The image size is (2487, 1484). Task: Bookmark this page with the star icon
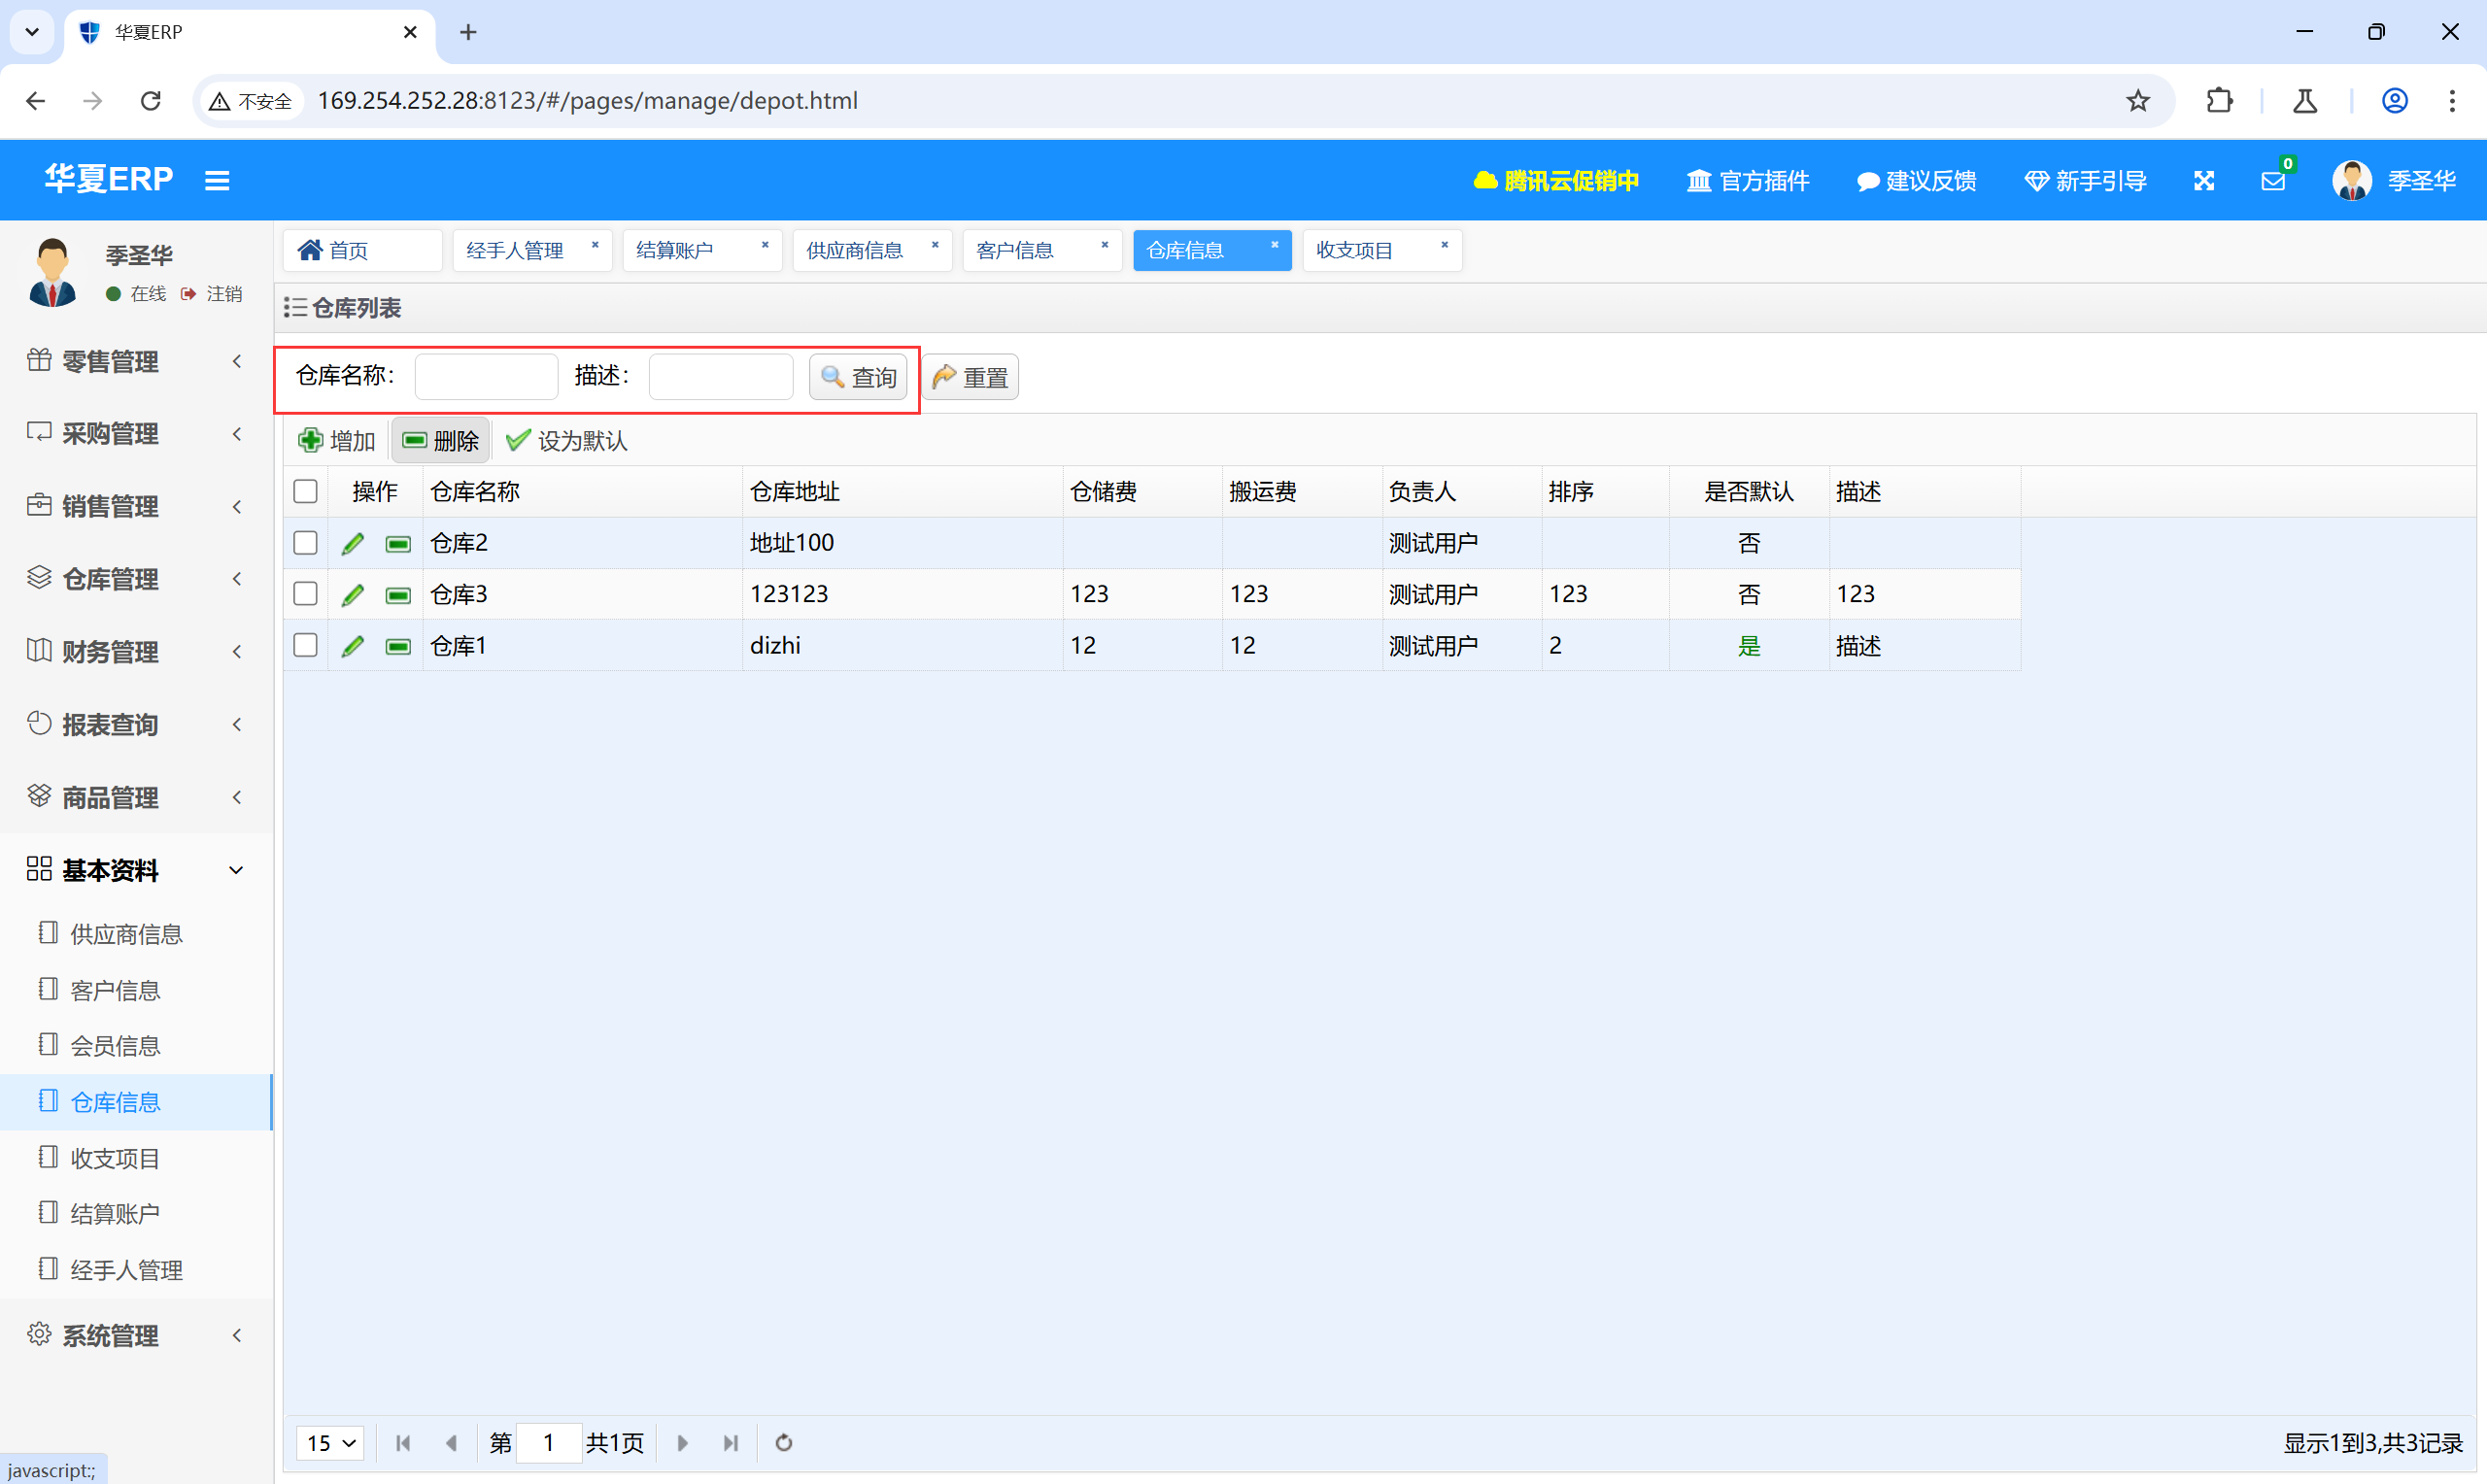point(2137,101)
